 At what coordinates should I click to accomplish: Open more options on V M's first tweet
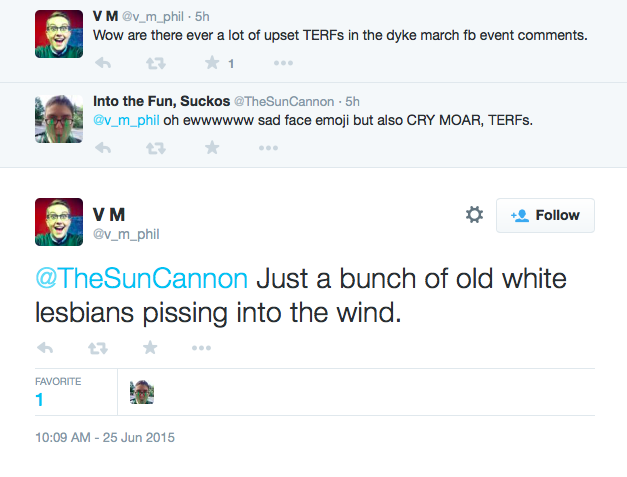[283, 63]
